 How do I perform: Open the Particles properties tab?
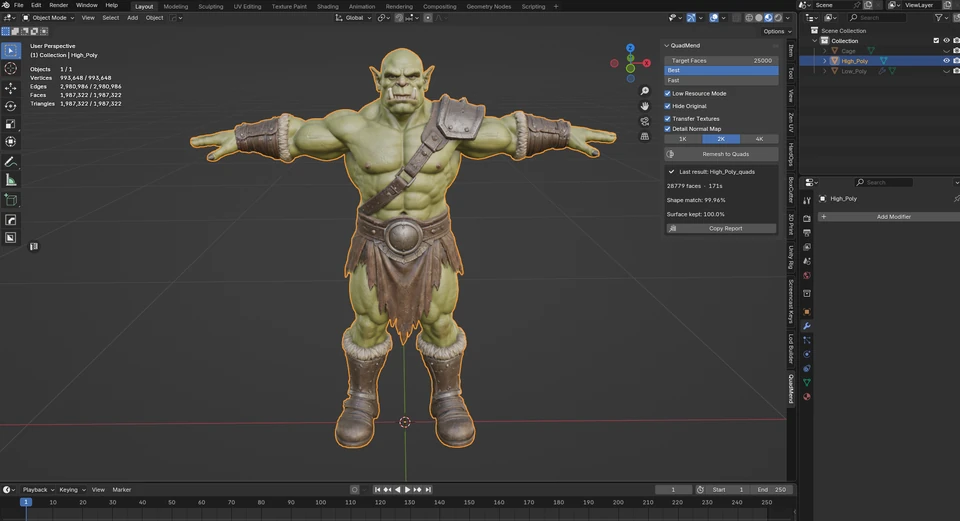click(807, 340)
